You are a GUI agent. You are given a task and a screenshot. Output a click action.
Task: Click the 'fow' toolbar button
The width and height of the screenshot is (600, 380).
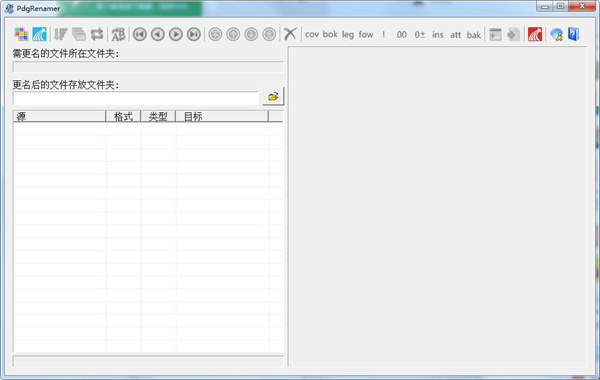click(x=366, y=34)
